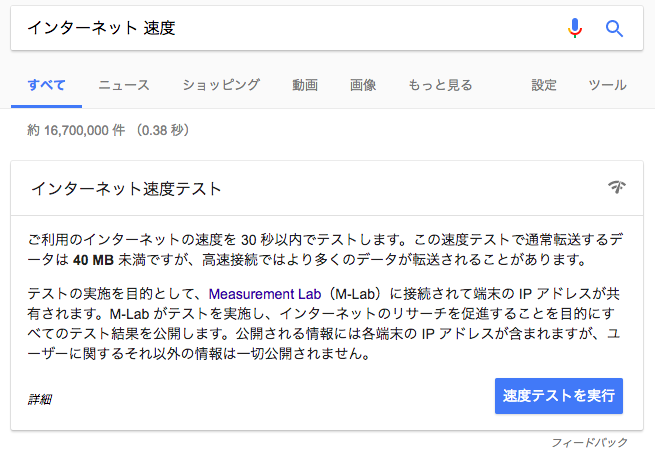
Task: Show the ツール search options
Action: [x=607, y=85]
